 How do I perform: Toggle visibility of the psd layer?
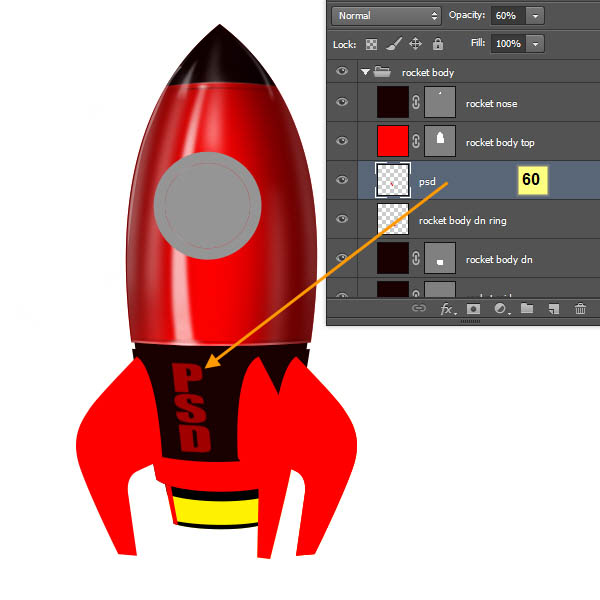click(x=343, y=180)
